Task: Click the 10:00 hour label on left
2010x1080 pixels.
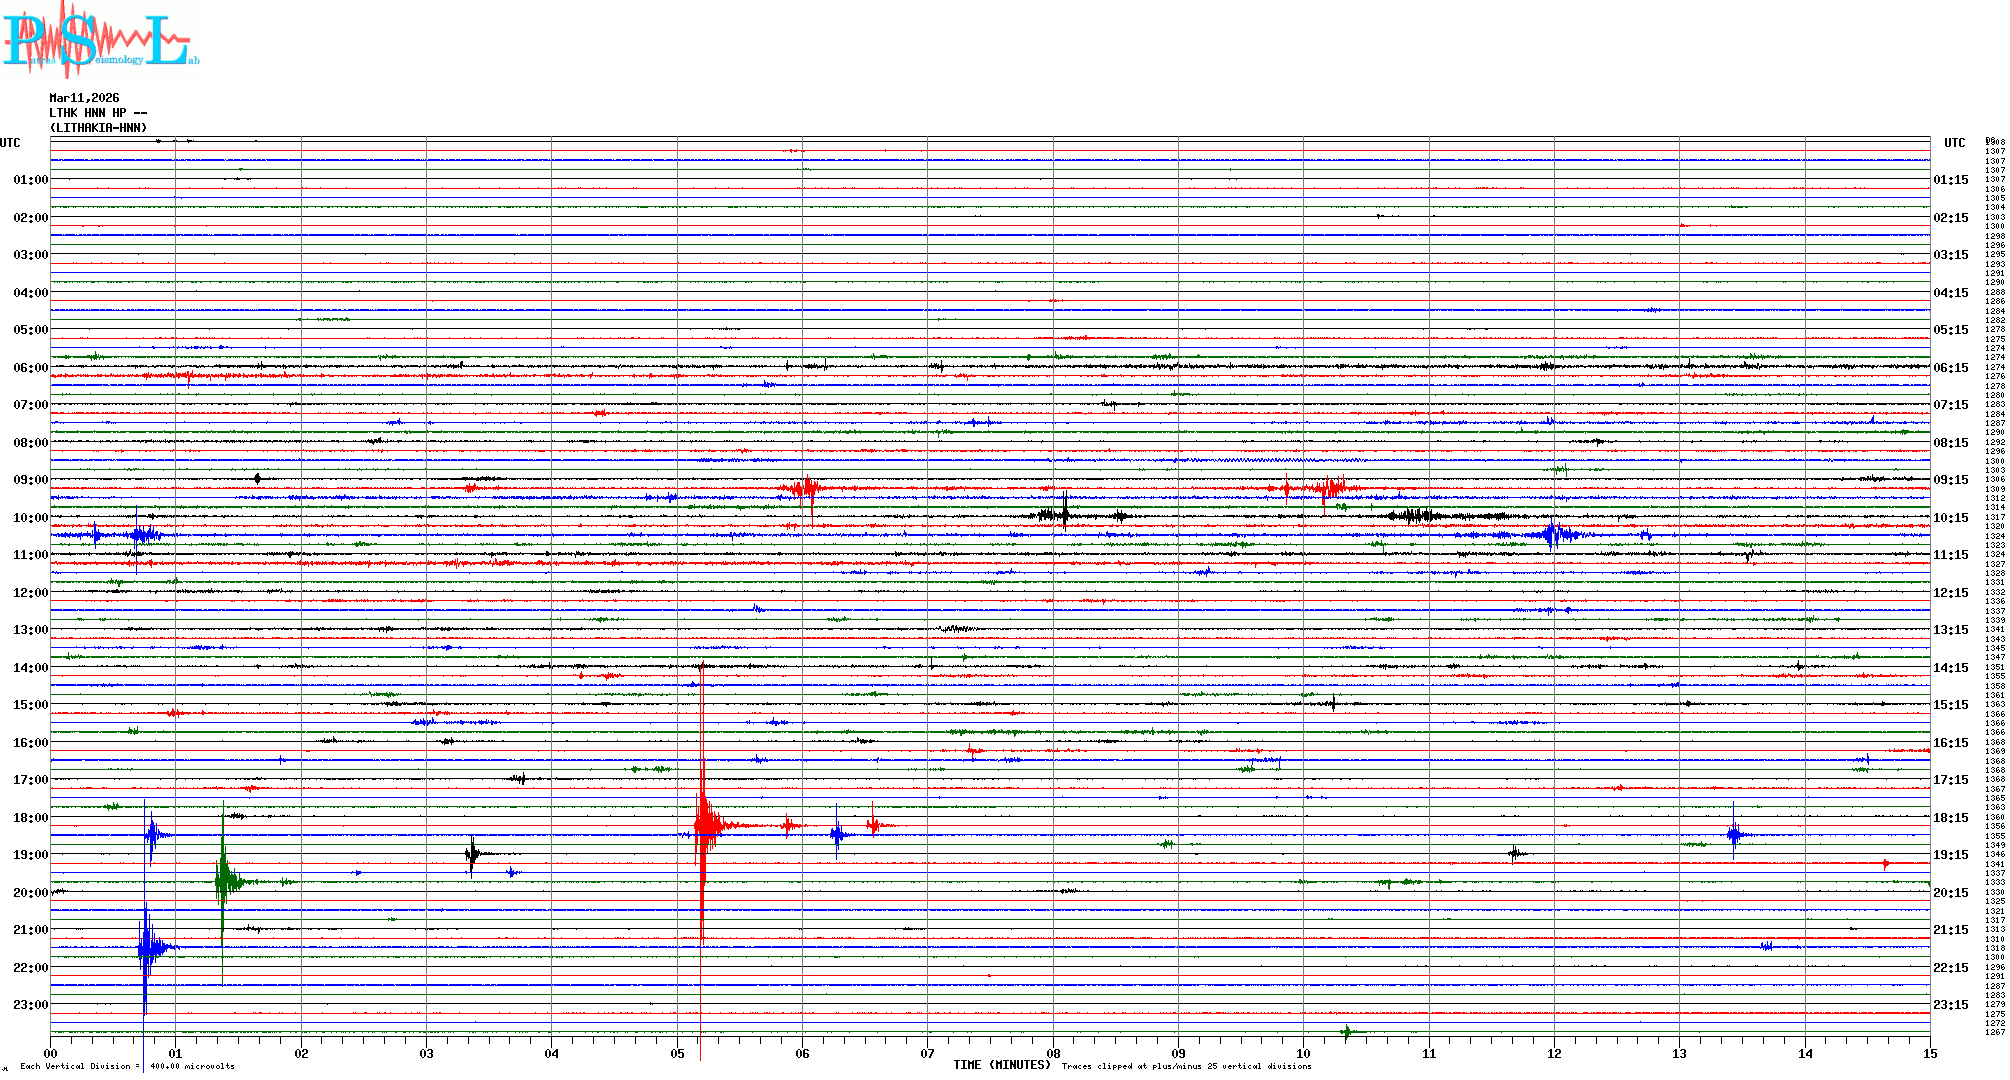Action: [x=30, y=518]
